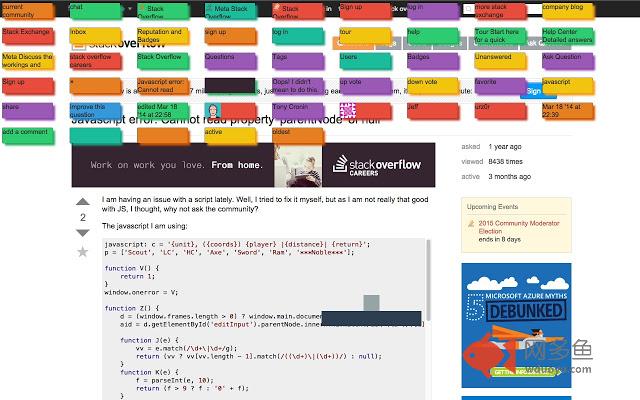Click the 'Tour Start here for a quick' tile

(500, 36)
